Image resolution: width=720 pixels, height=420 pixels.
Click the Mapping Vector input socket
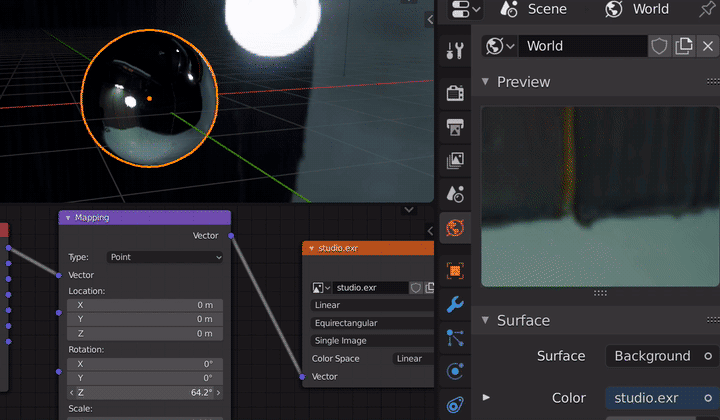(x=59, y=275)
